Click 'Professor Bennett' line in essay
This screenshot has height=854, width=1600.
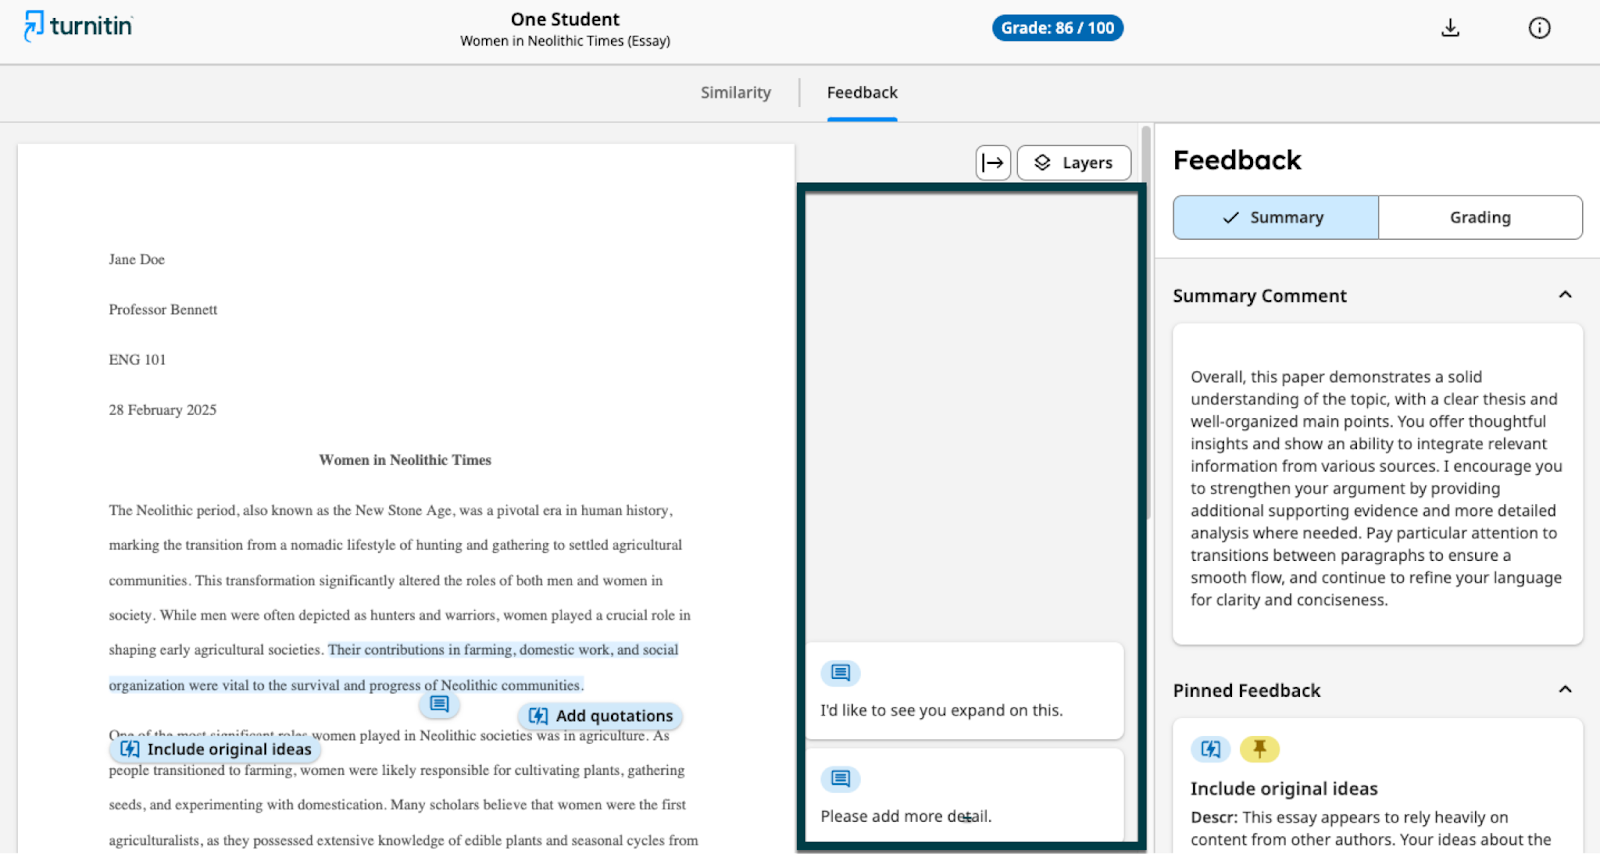coord(163,310)
